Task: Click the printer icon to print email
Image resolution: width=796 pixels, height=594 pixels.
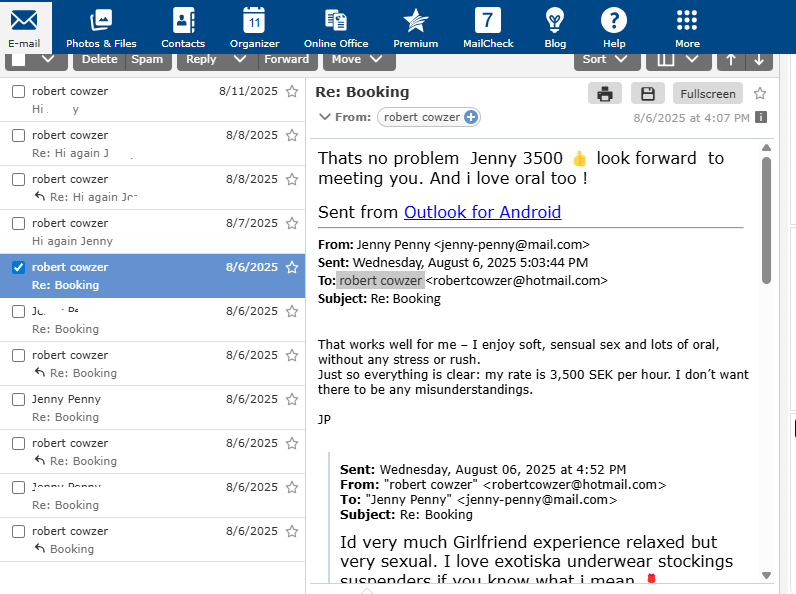Action: coord(604,94)
